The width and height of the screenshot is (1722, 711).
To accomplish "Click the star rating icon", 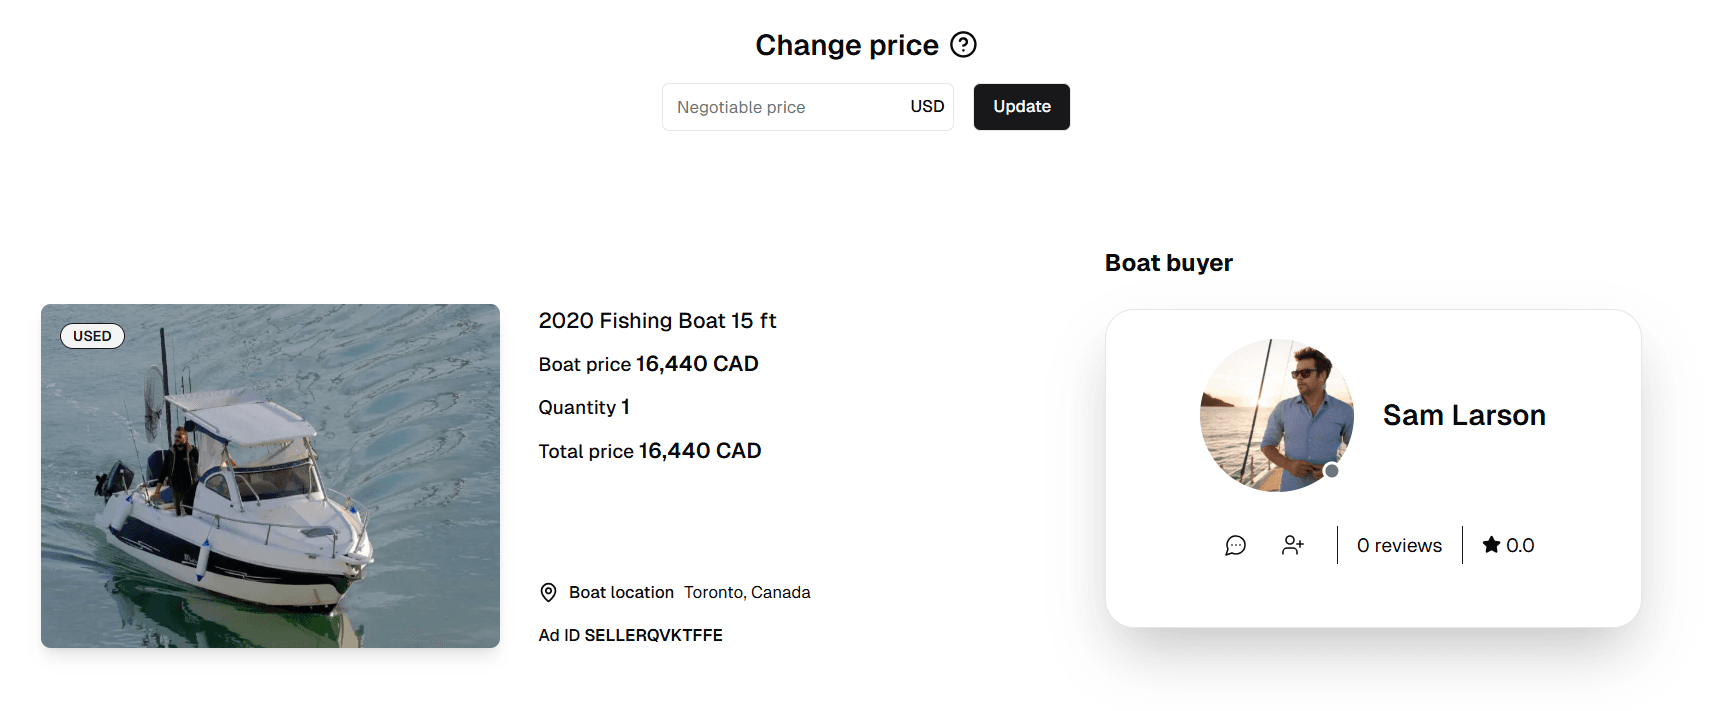I will tap(1491, 545).
